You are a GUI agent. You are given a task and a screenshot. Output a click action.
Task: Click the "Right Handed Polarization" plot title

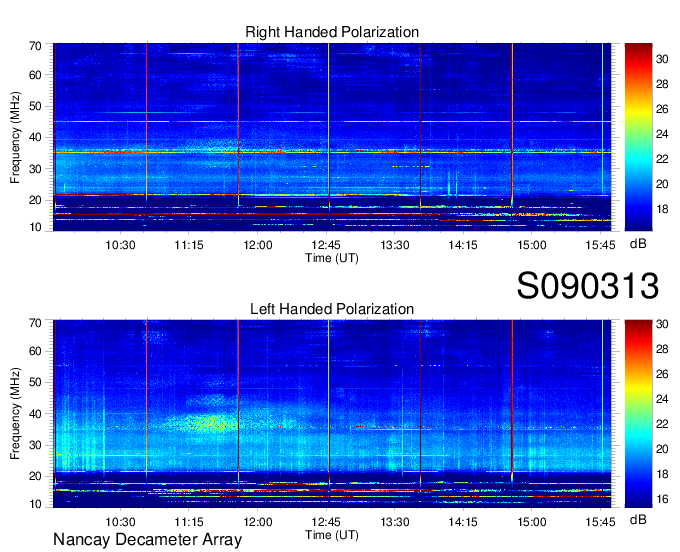pos(332,32)
